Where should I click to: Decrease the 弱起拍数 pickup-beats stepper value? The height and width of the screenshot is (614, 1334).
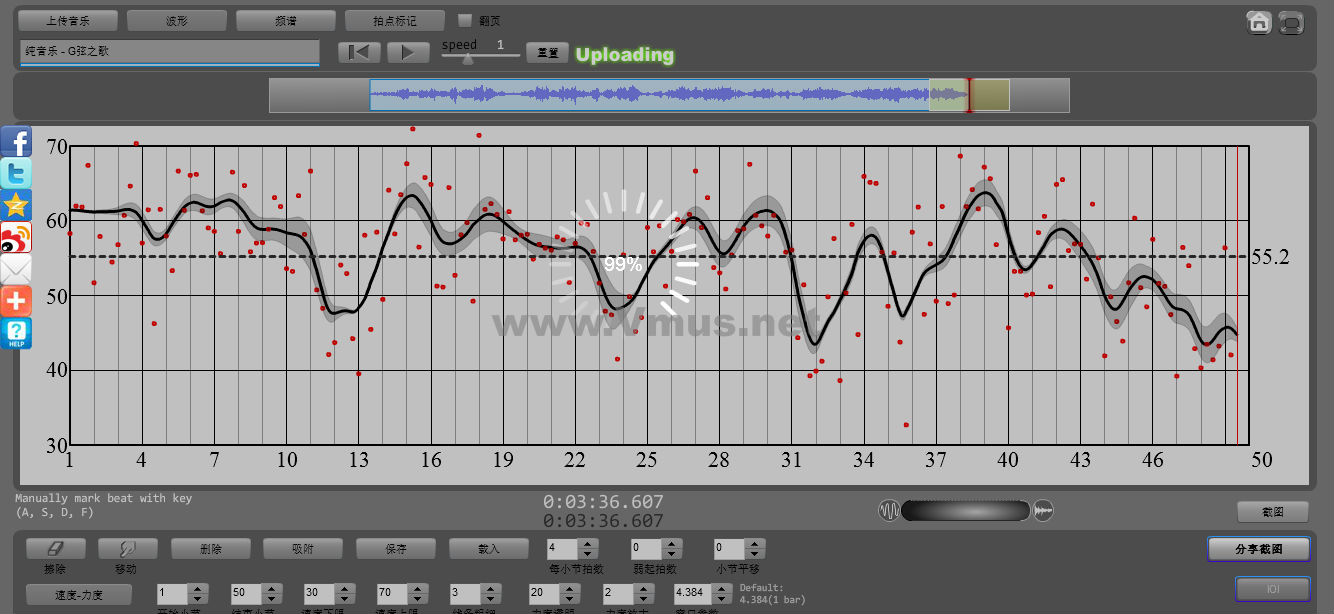(x=672, y=554)
